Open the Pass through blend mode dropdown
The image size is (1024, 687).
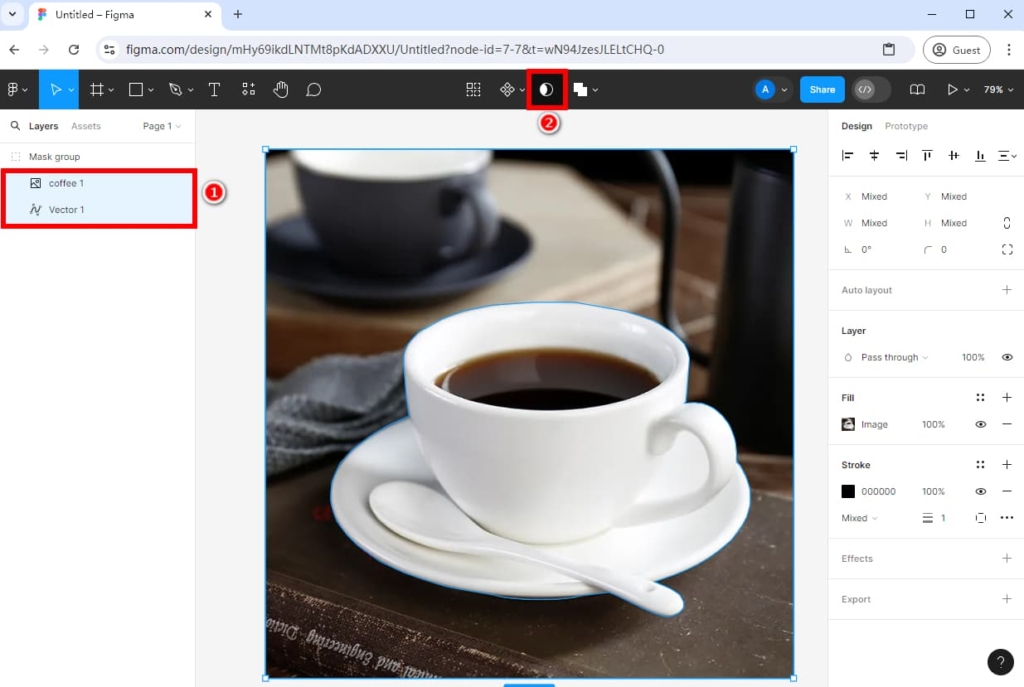pos(890,357)
